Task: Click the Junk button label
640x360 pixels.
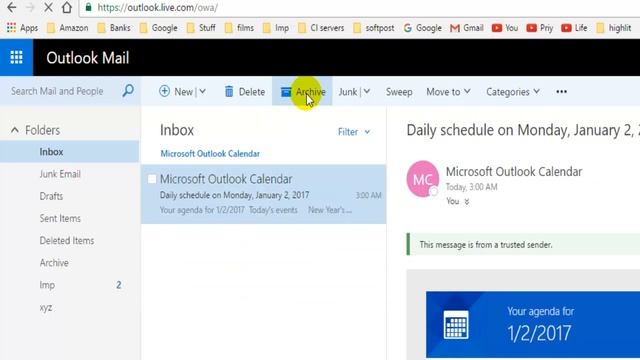Action: (x=348, y=92)
